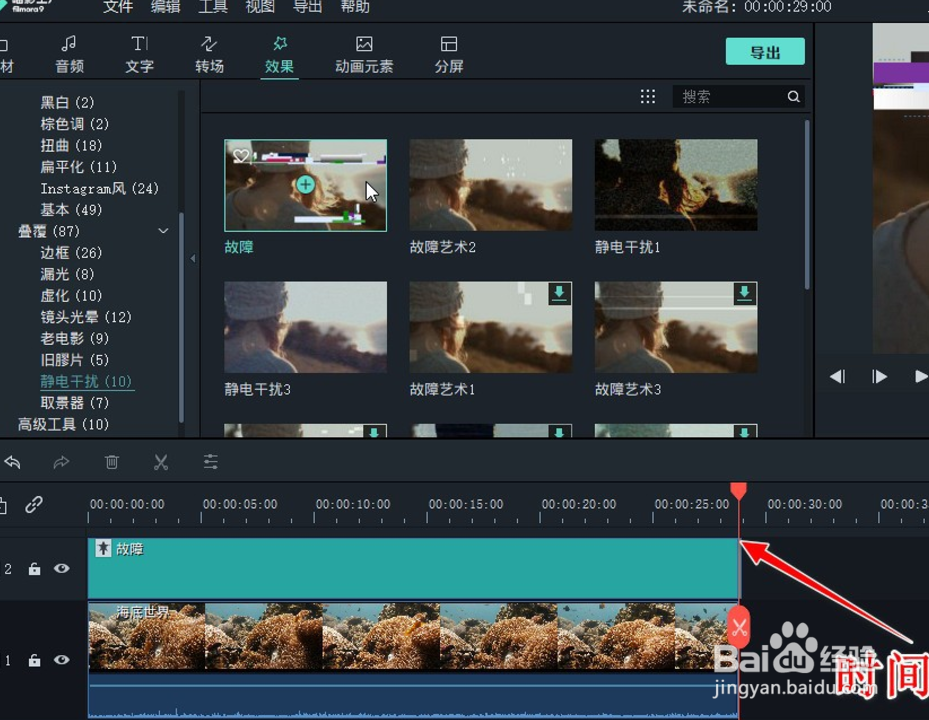Viewport: 929px width, 720px height.
Task: Select the 故障 effect clip on timeline
Action: tap(413, 568)
